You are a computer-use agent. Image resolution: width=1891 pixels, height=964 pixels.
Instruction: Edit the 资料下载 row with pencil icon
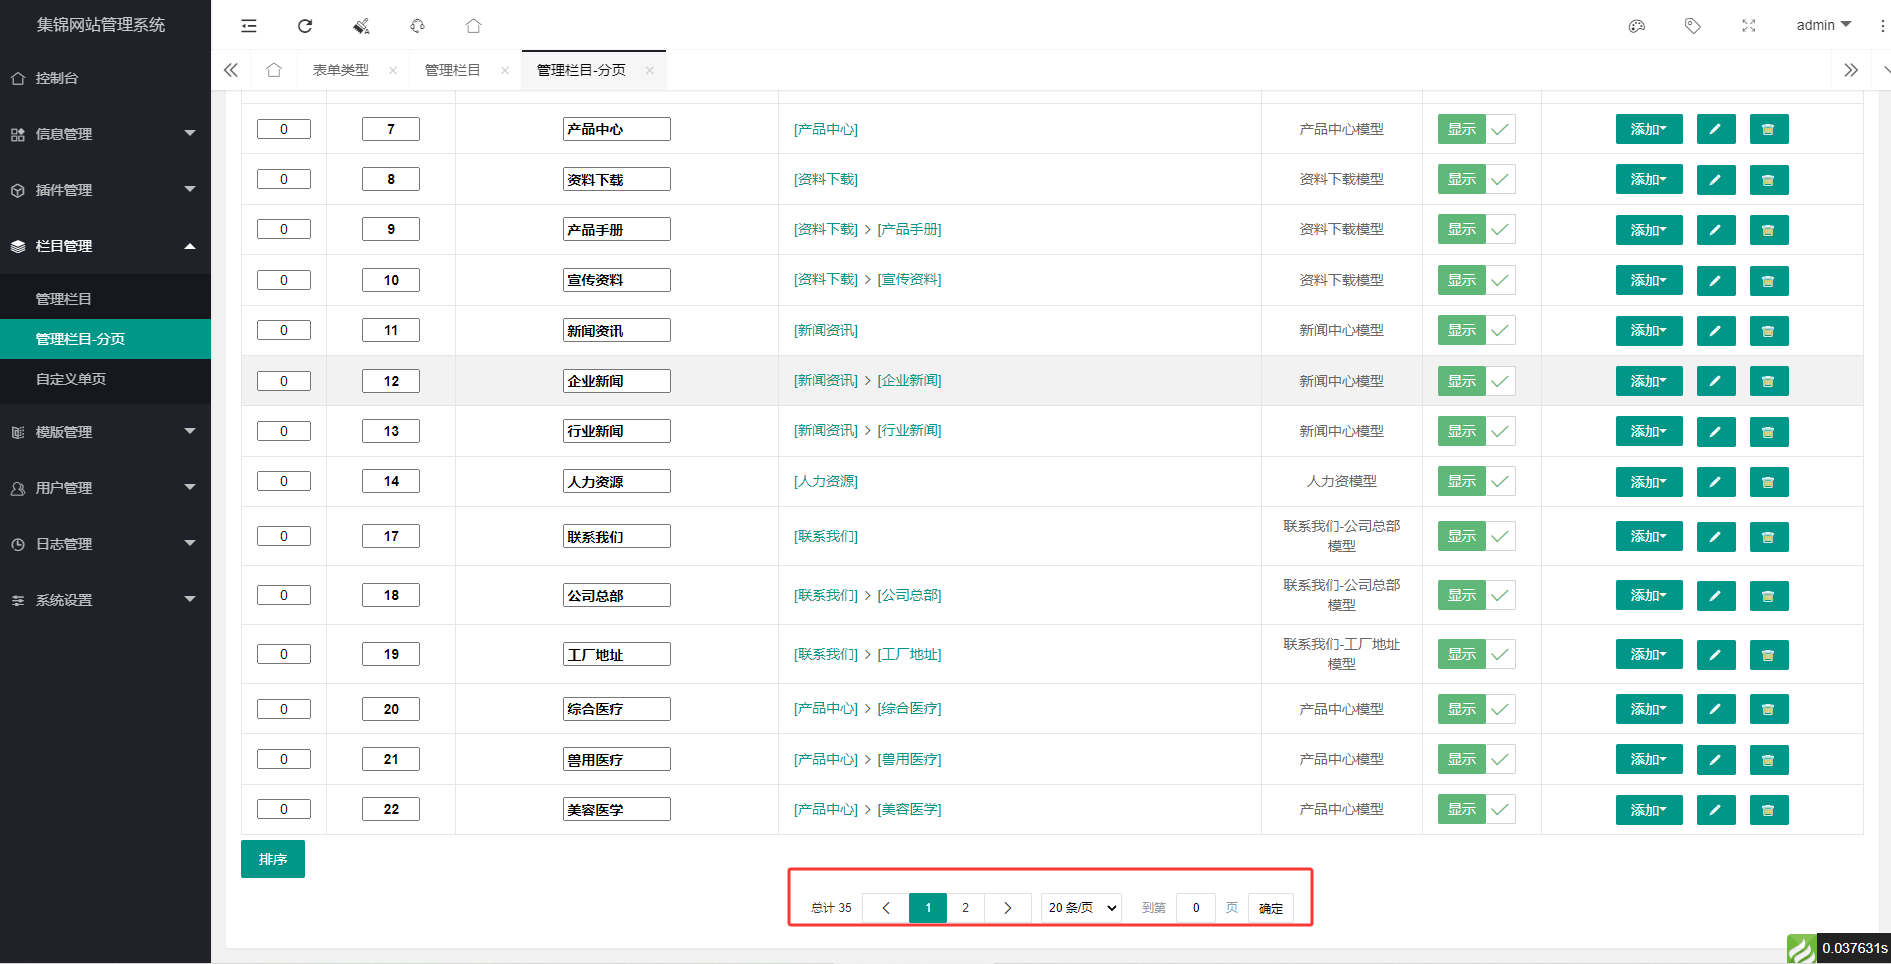(1716, 180)
